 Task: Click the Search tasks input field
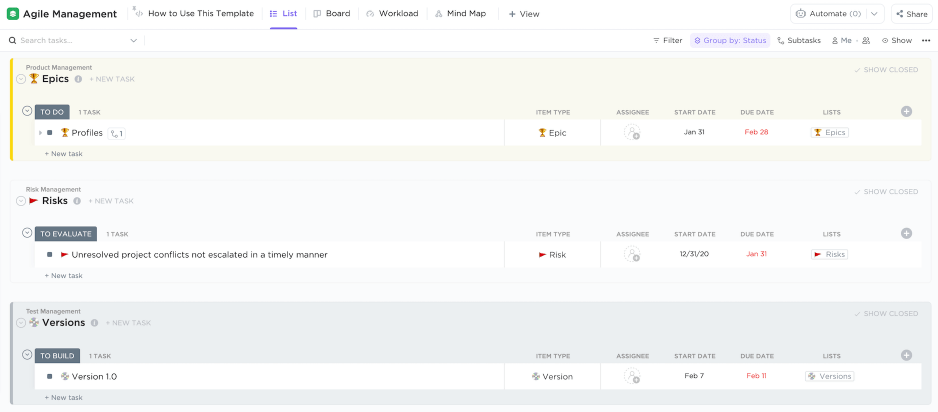coord(70,41)
